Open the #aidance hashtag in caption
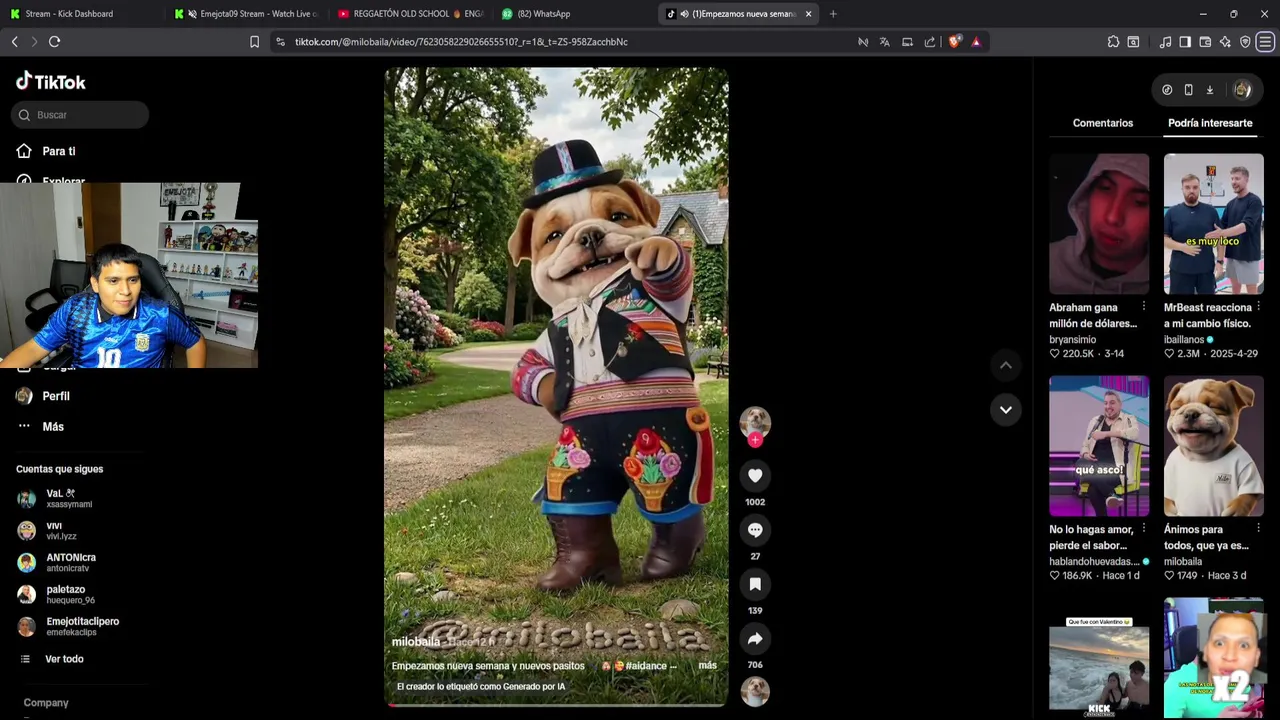Screen dimensions: 1280x720 [646, 666]
